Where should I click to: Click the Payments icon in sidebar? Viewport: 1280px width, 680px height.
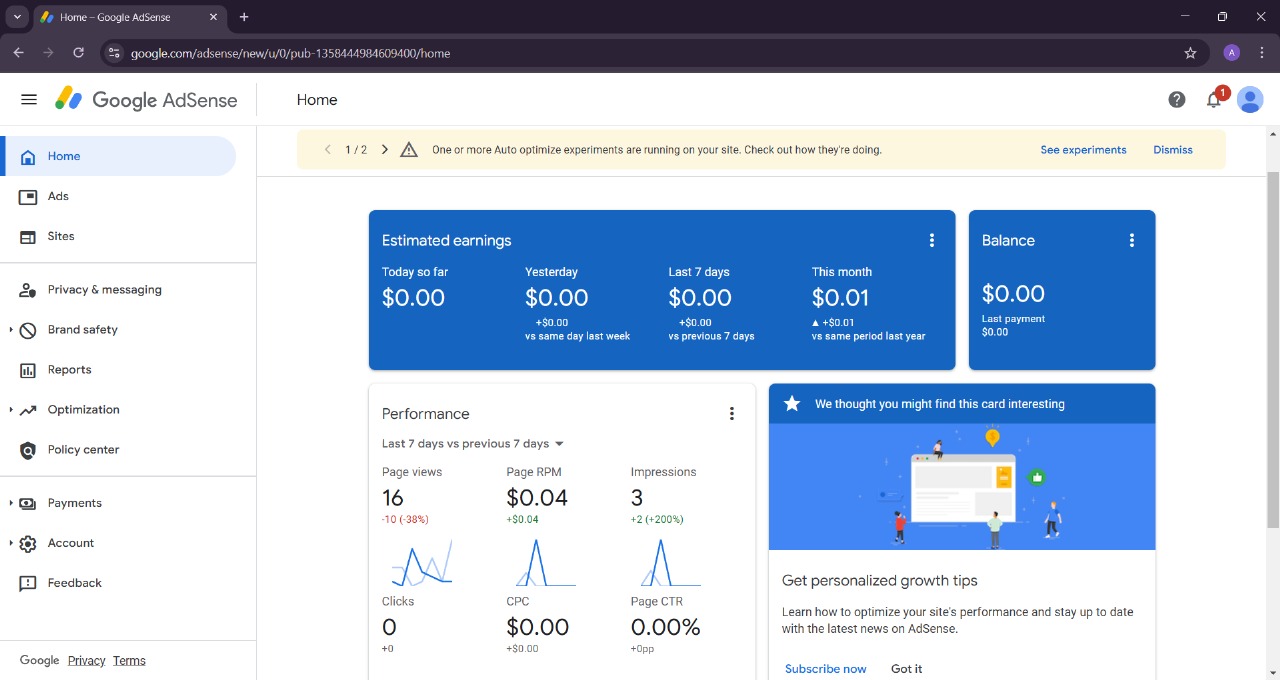pyautogui.click(x=28, y=503)
